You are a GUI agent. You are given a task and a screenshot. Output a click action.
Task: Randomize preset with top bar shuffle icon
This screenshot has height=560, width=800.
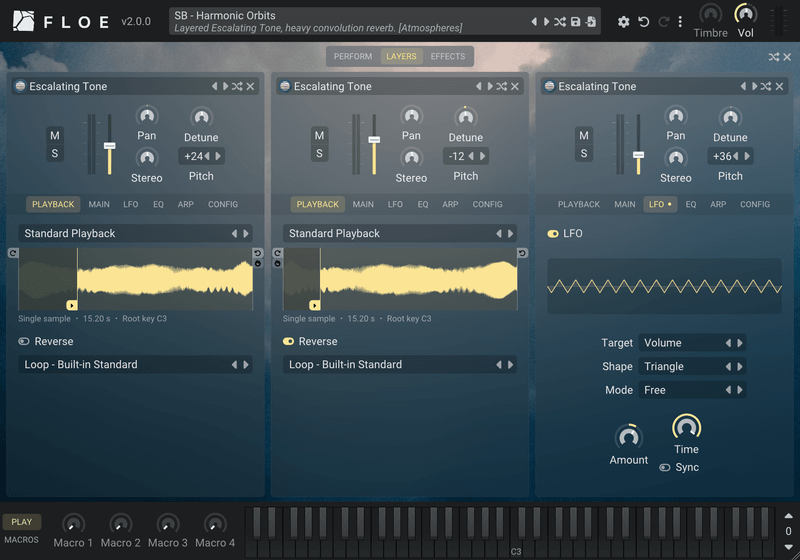click(560, 22)
